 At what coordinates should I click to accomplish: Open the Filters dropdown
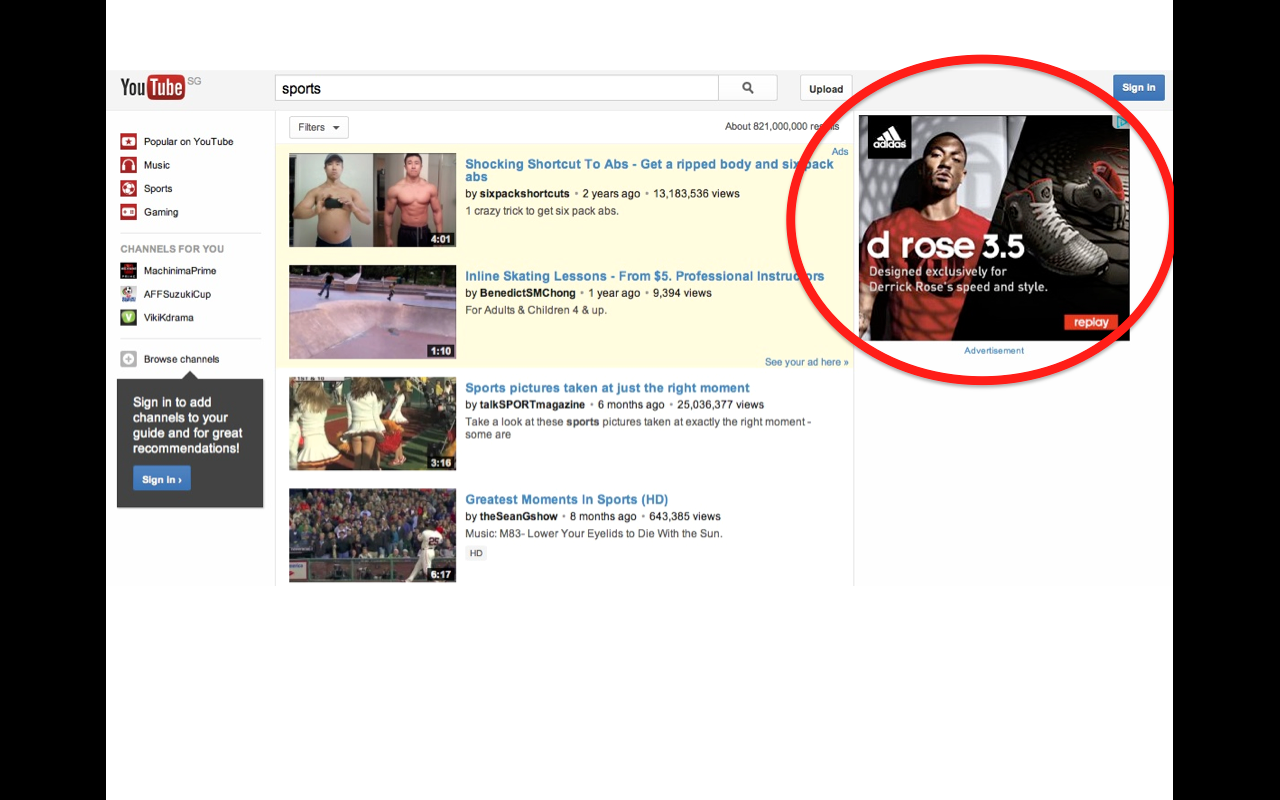[x=318, y=127]
